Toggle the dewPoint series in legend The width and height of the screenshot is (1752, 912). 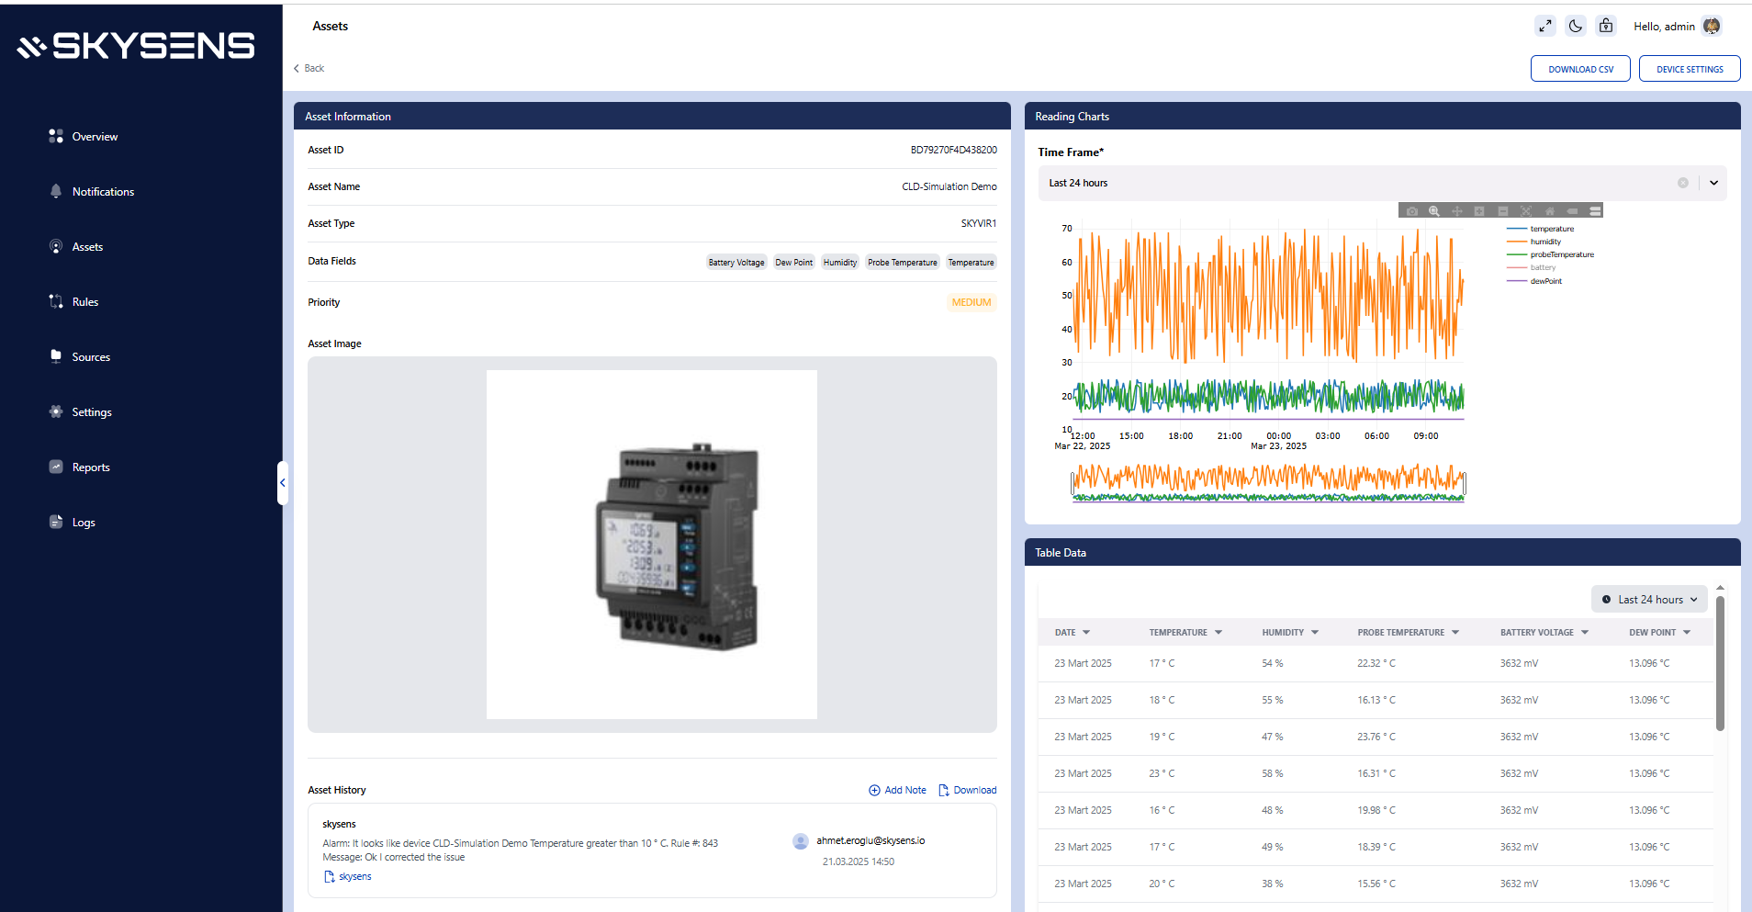[x=1534, y=281]
